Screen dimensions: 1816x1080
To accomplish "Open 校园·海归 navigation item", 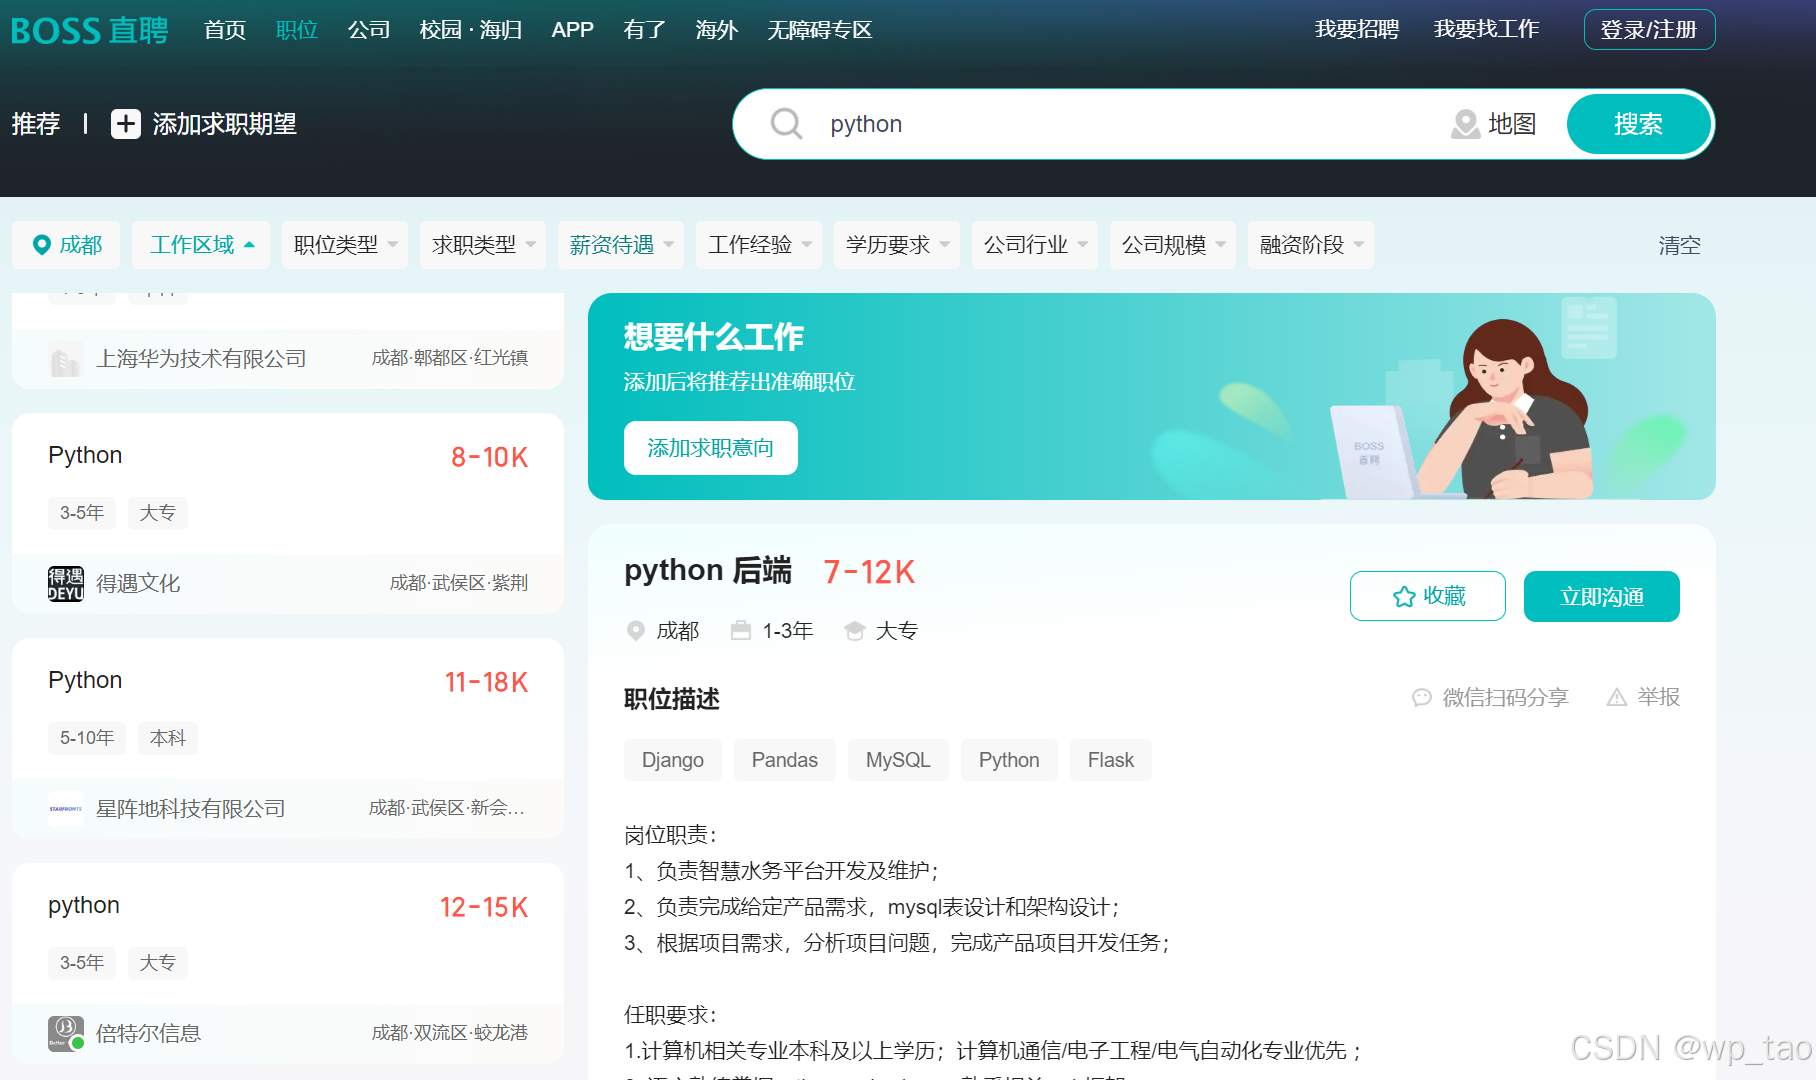I will pos(471,30).
